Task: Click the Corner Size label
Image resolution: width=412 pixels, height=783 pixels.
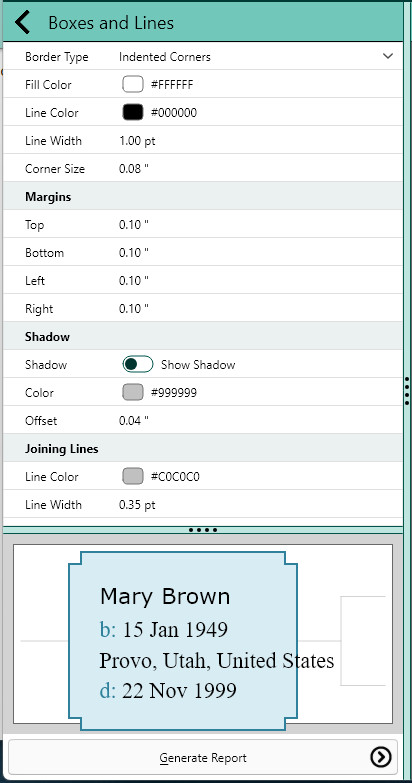Action: coord(55,169)
